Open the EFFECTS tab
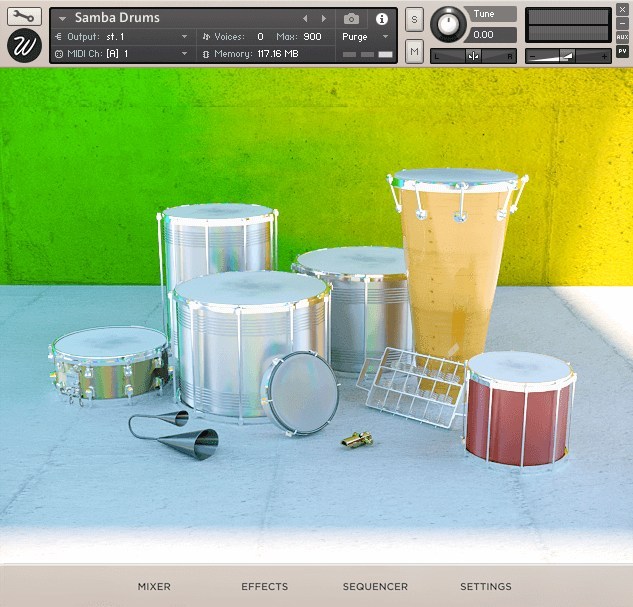This screenshot has height=607, width=633. point(264,587)
